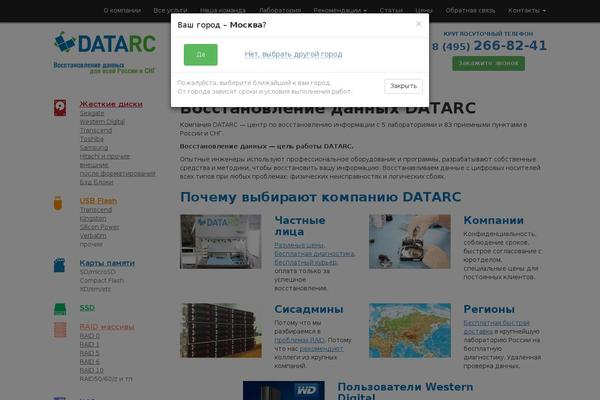600x400 pixels.
Task: Click the Закрыть button in dialog
Action: point(403,86)
